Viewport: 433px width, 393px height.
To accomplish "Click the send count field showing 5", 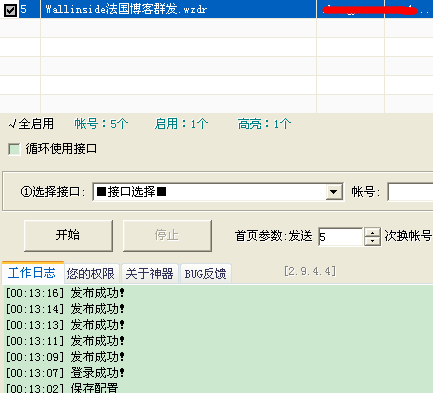I will [x=340, y=237].
